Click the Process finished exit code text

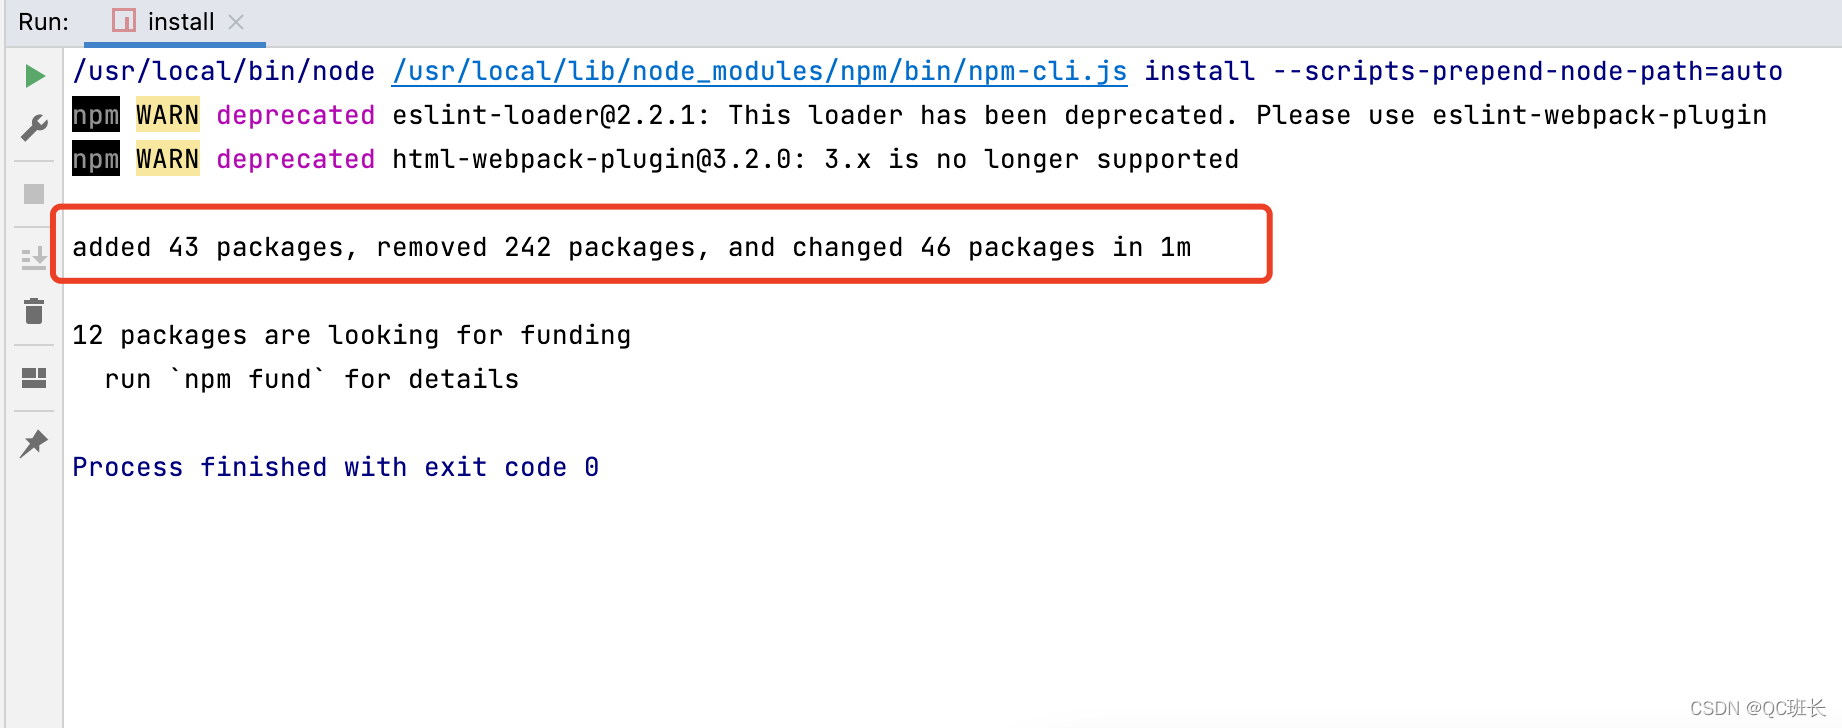tap(336, 466)
